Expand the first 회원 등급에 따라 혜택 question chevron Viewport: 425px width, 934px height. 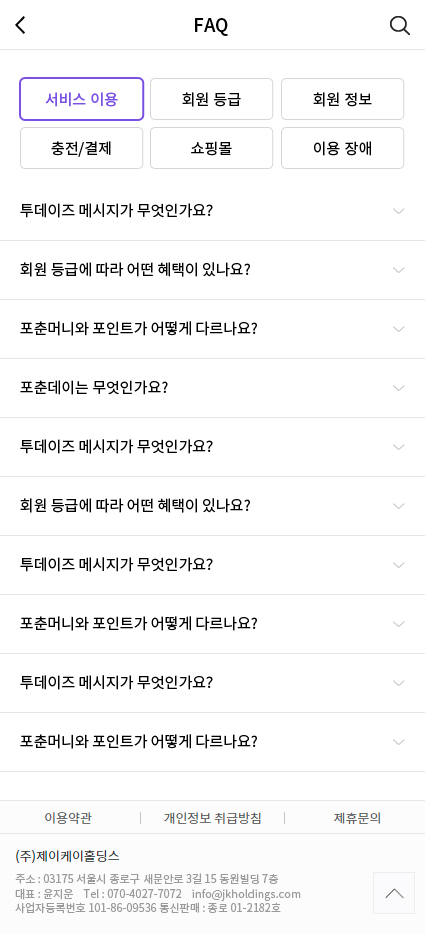399,270
